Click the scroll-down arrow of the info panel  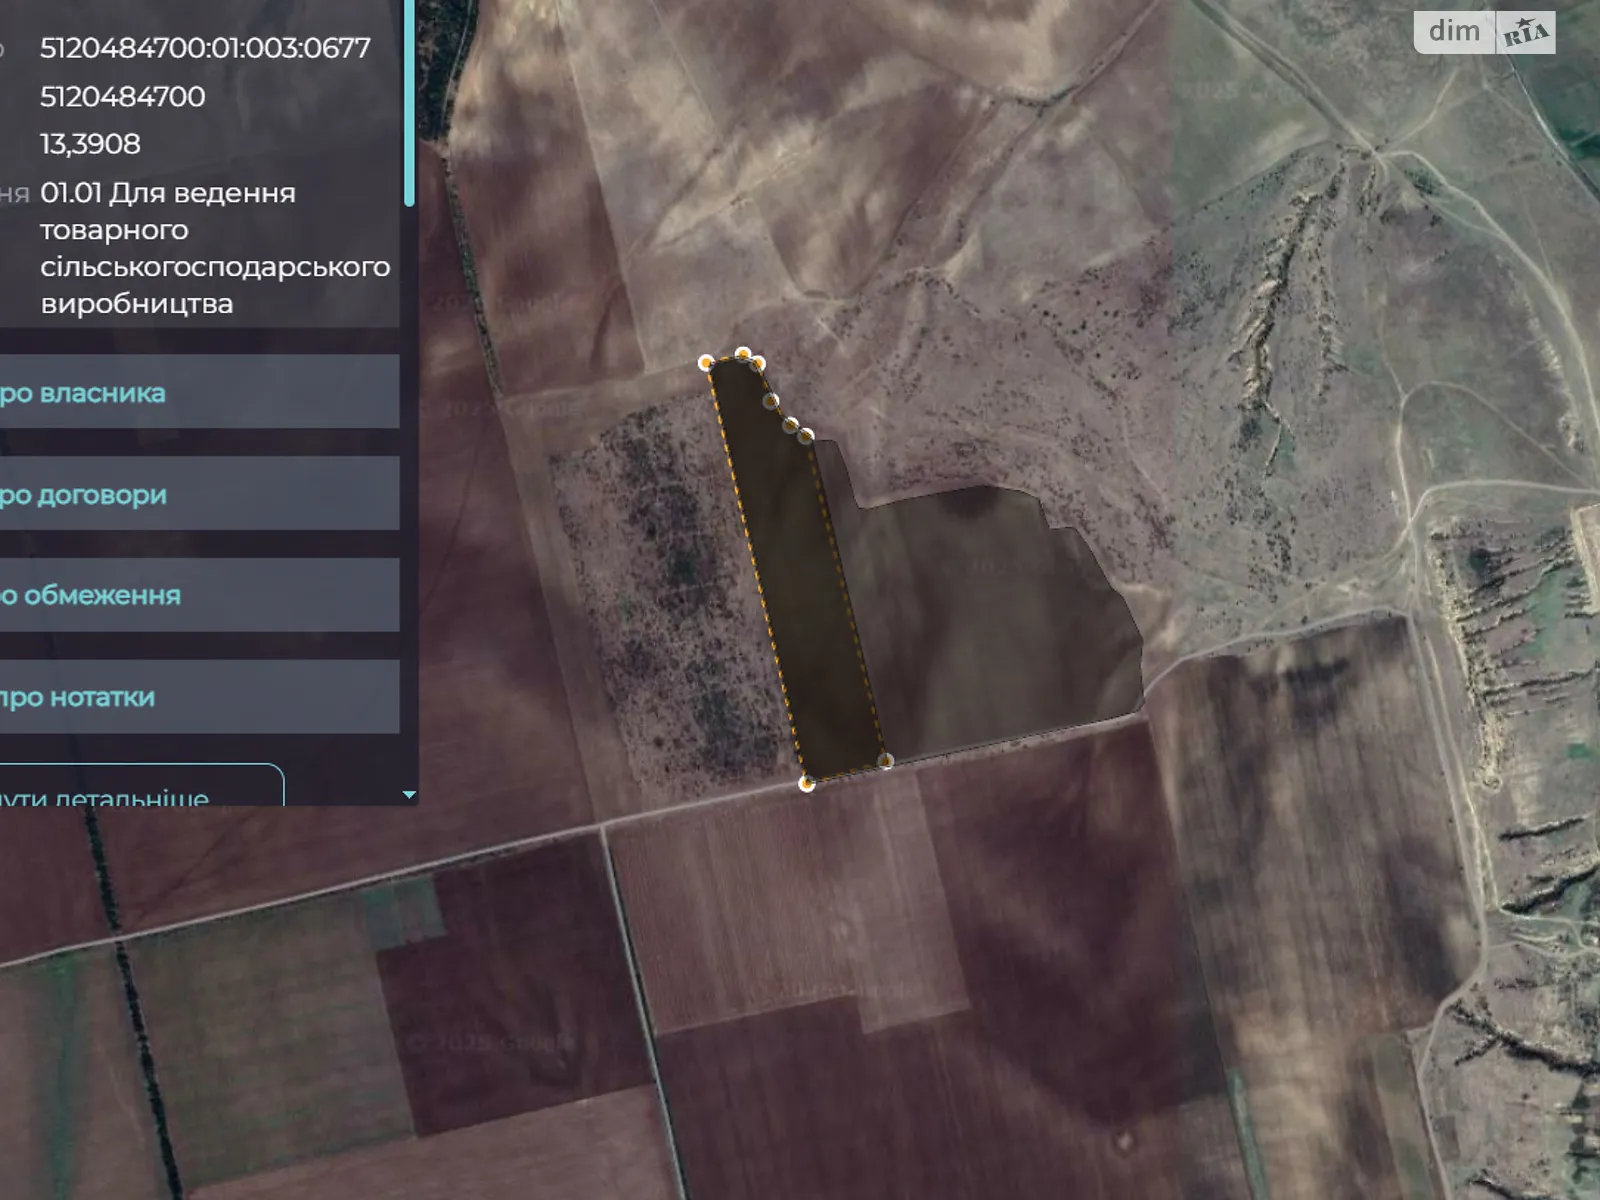pyautogui.click(x=408, y=795)
